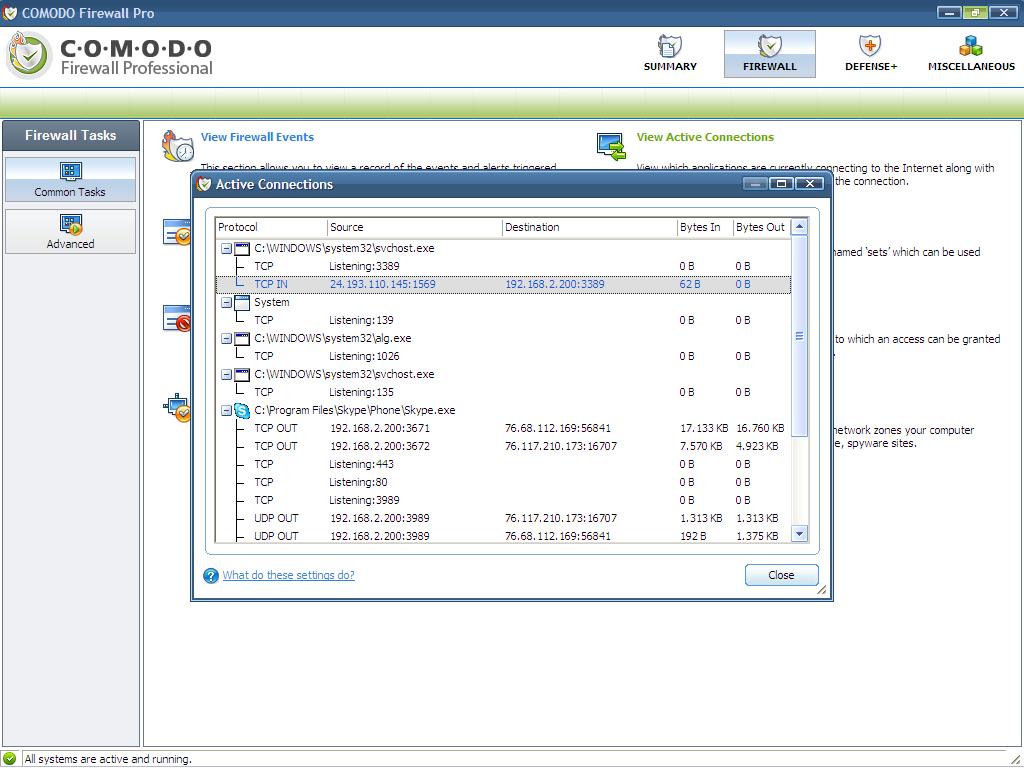The image size is (1024, 768).
Task: Collapse the Skype.exe tree node
Action: coord(226,410)
